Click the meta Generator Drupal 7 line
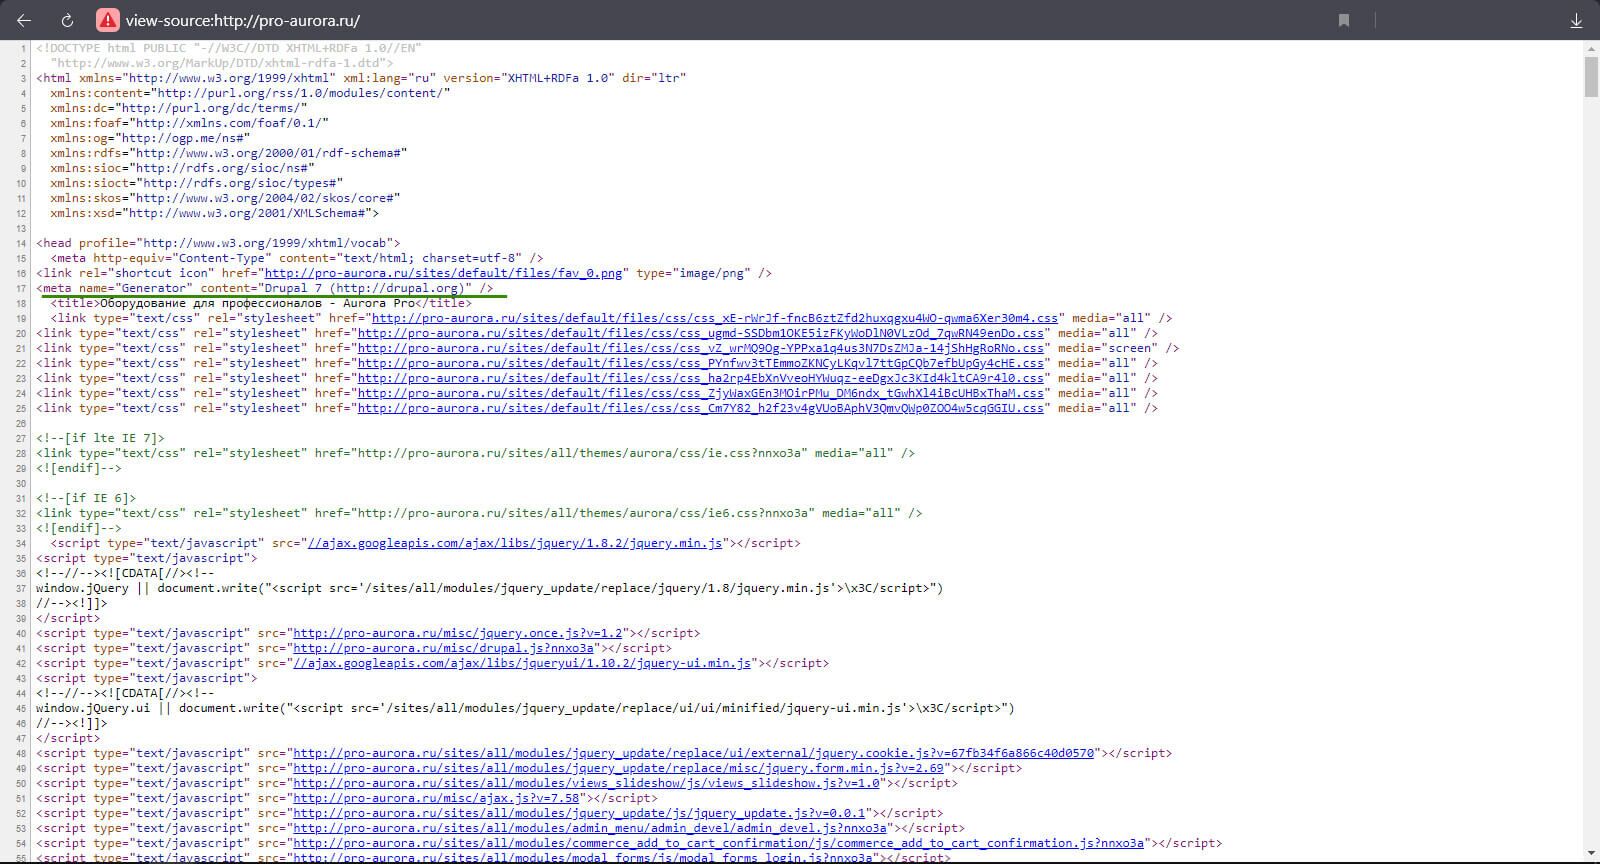Viewport: 1600px width, 864px height. click(265, 288)
